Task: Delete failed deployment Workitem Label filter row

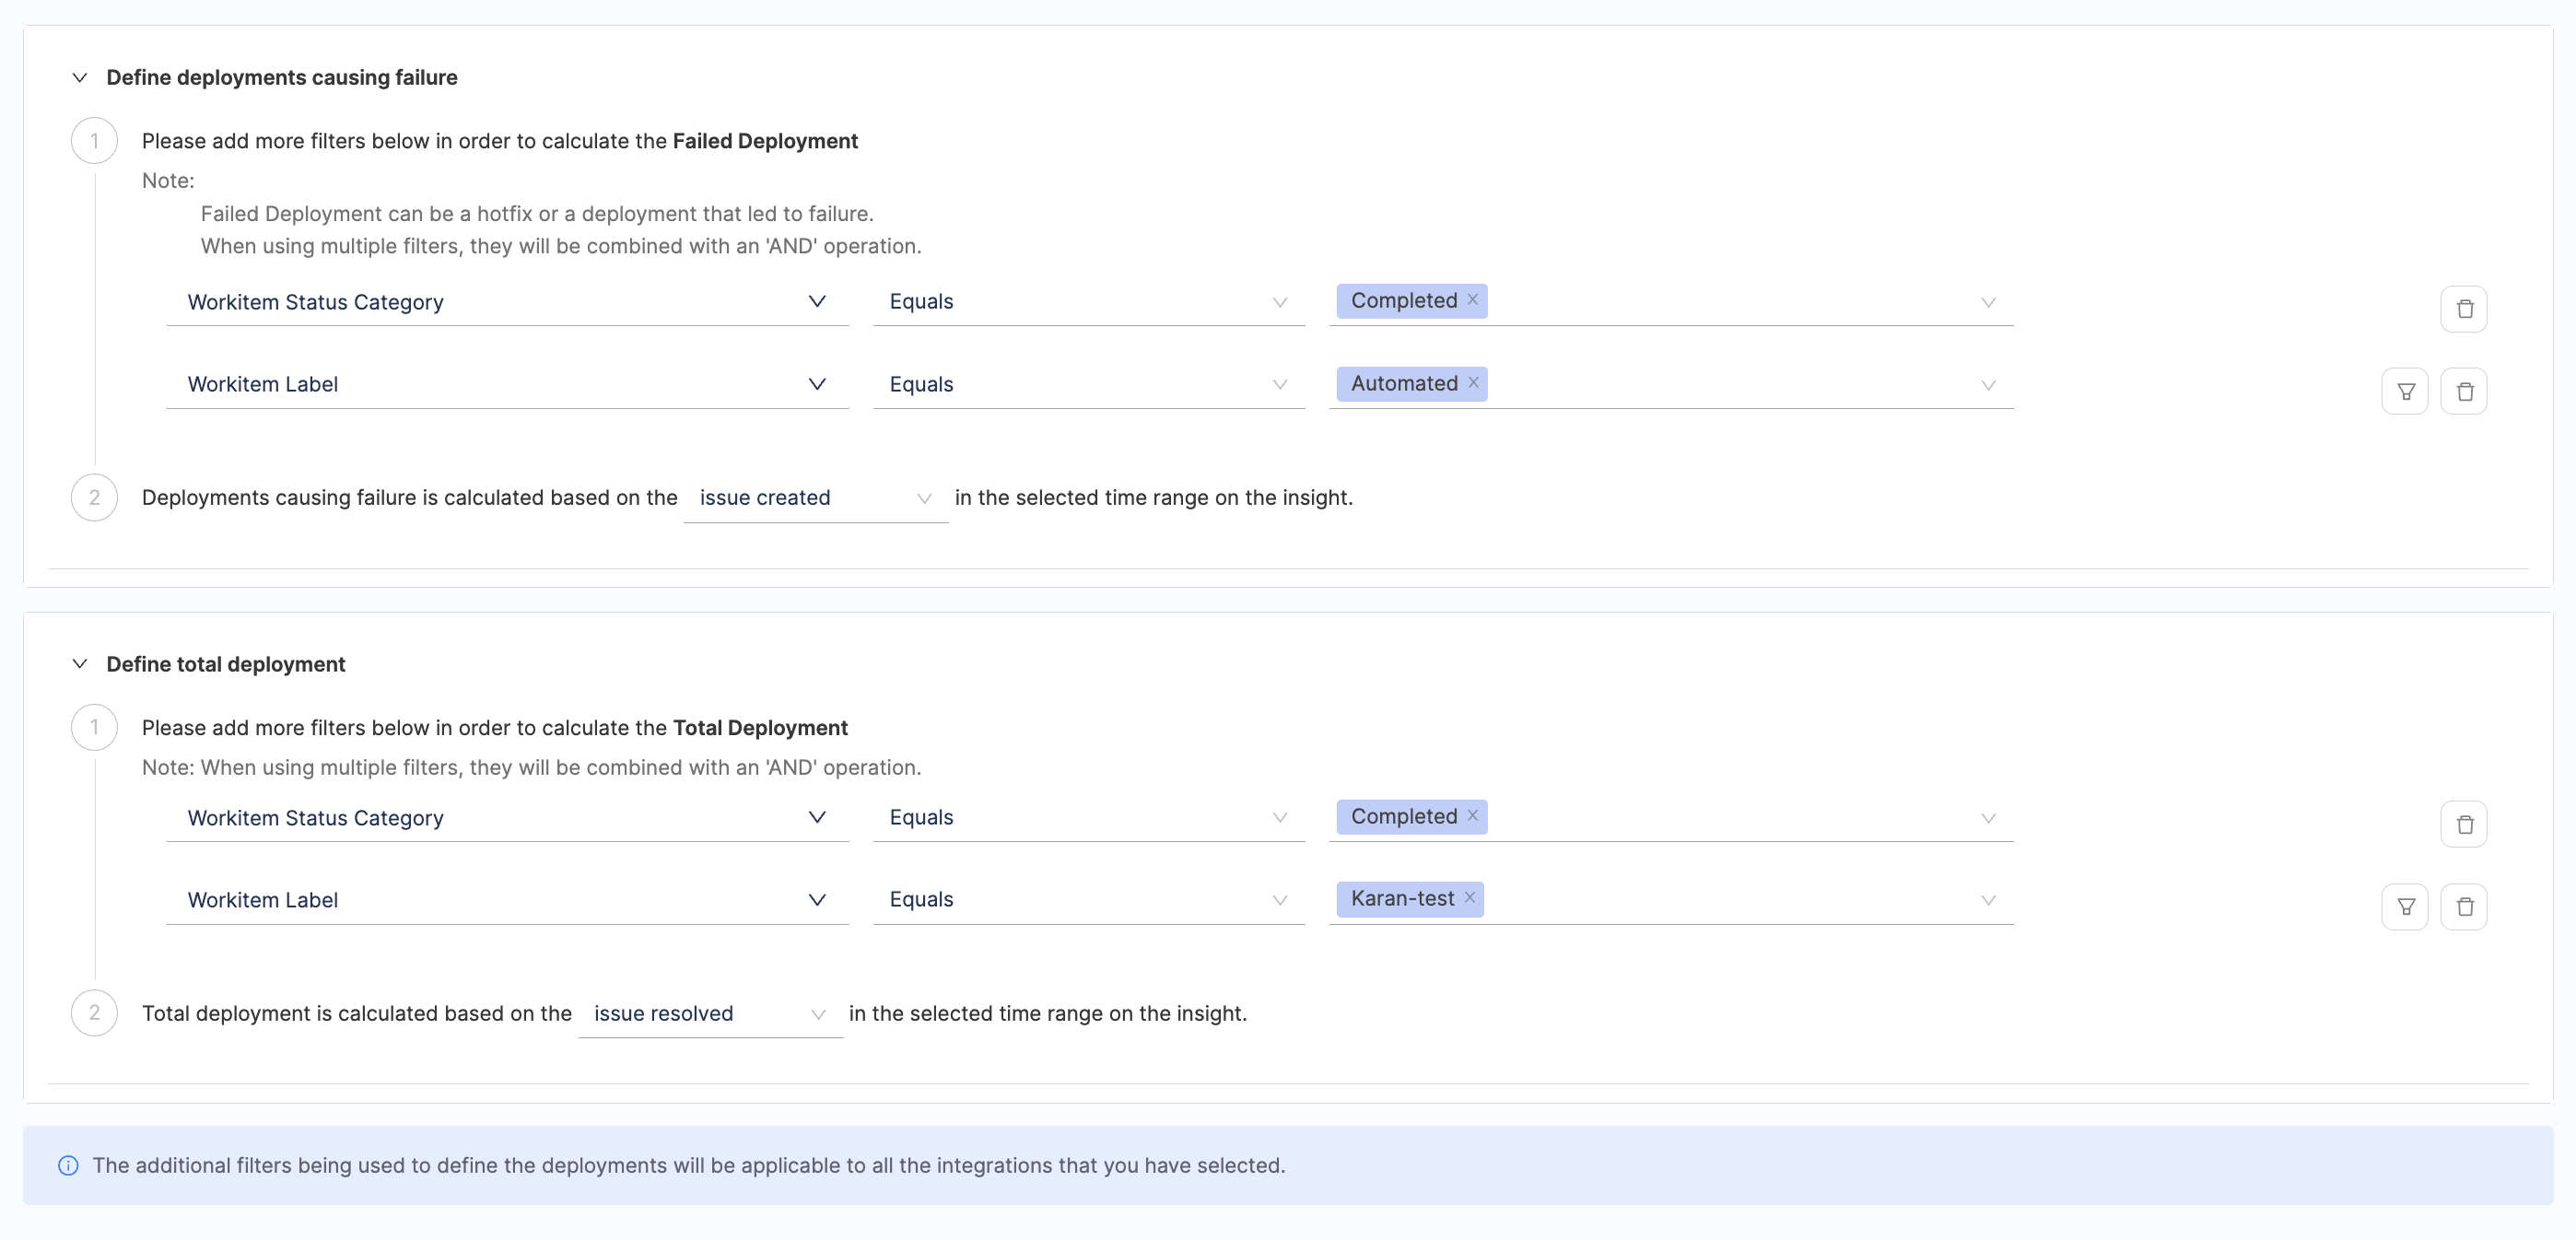Action: point(2463,391)
